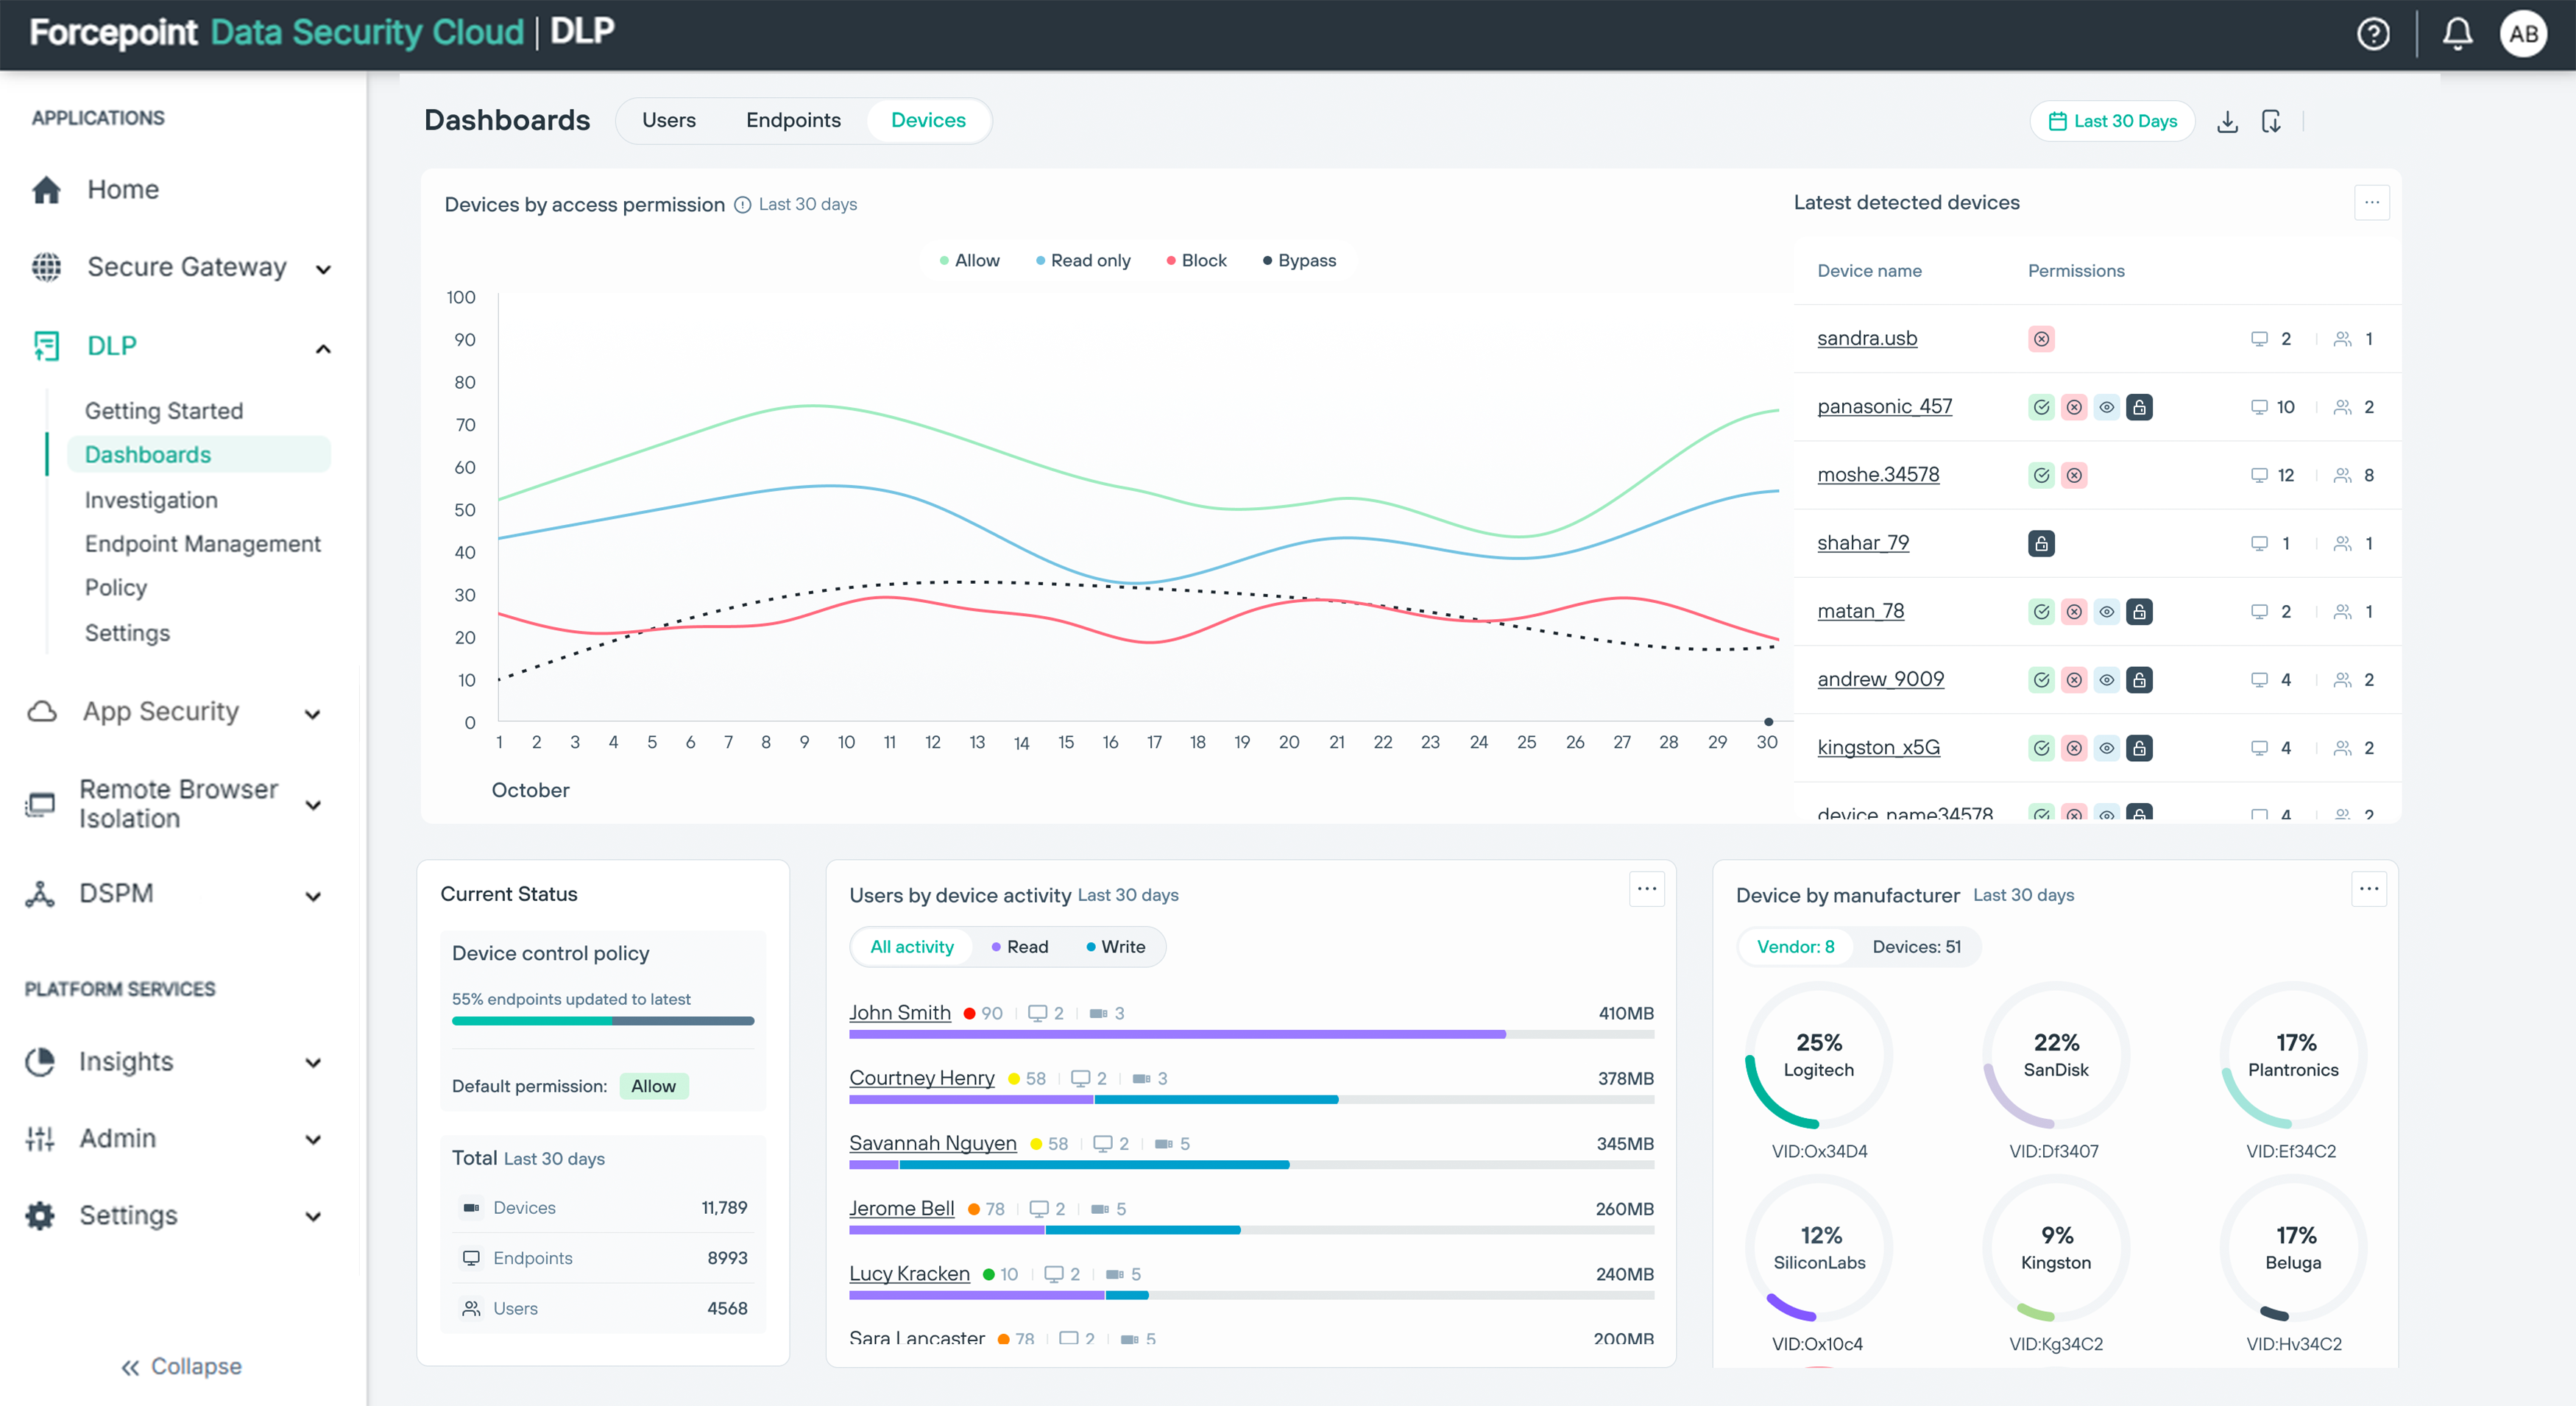Select the Read activity filter

(x=1019, y=947)
